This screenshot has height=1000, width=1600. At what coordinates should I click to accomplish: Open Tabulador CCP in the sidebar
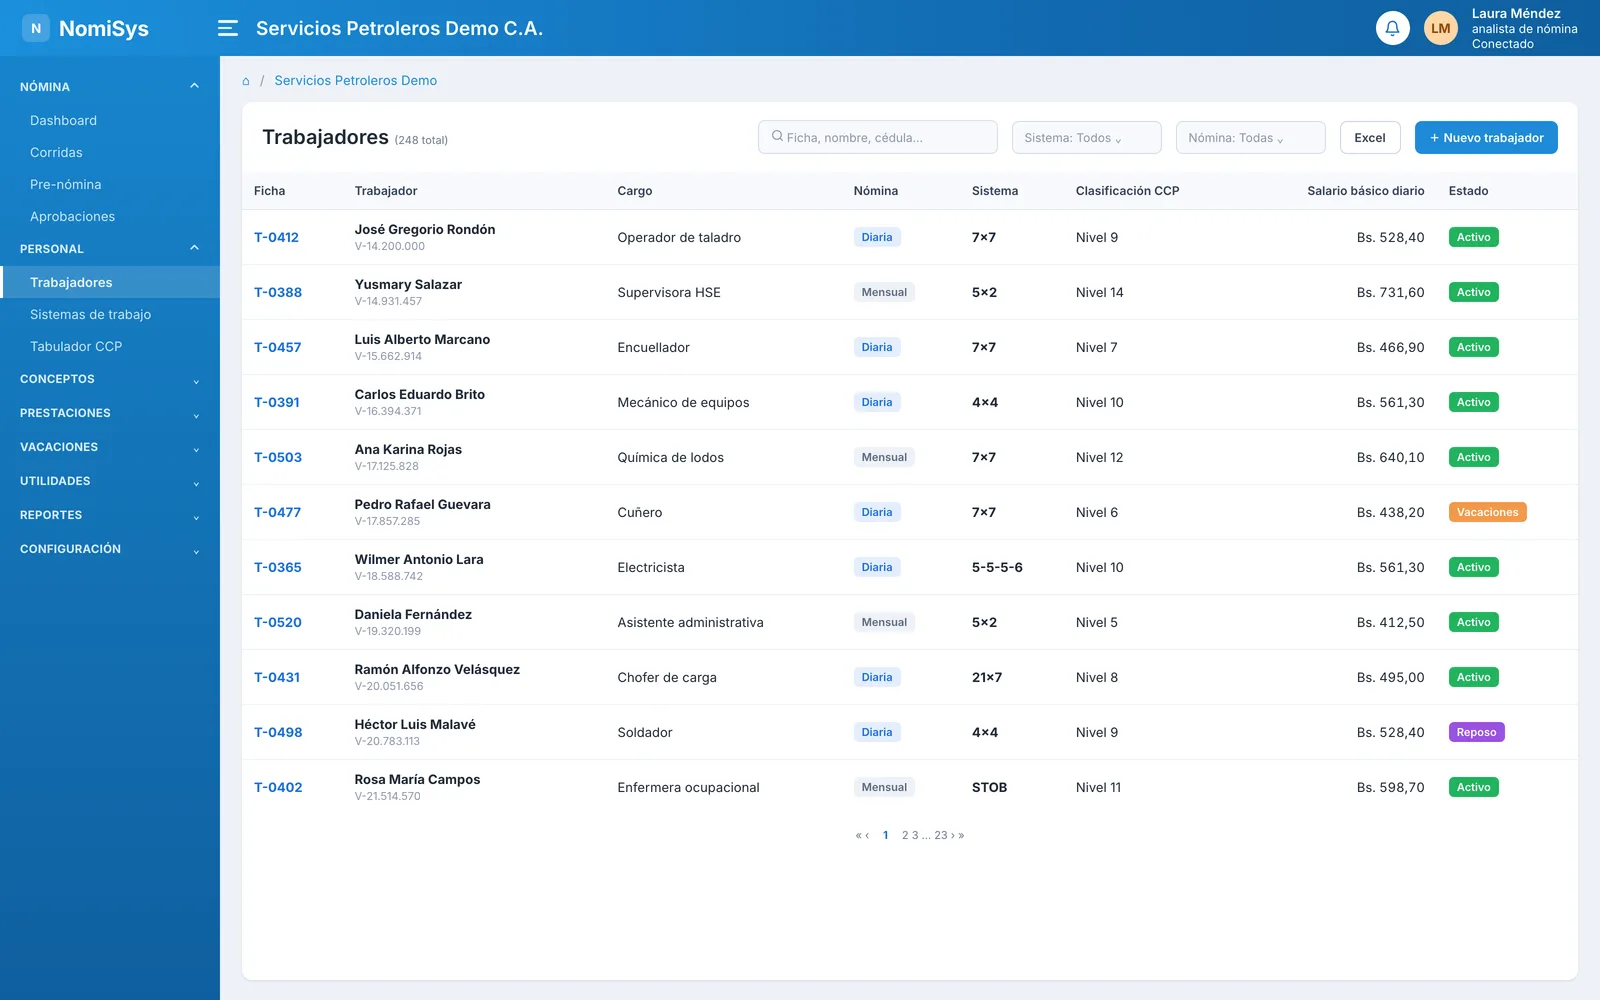coord(110,346)
